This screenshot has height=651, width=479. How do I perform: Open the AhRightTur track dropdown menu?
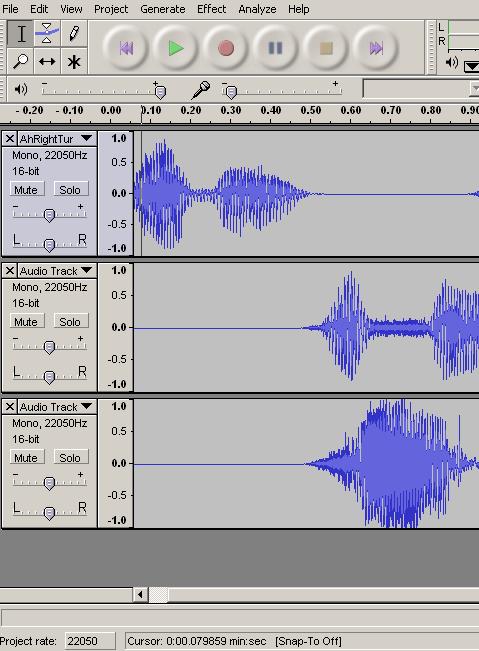[x=86, y=138]
